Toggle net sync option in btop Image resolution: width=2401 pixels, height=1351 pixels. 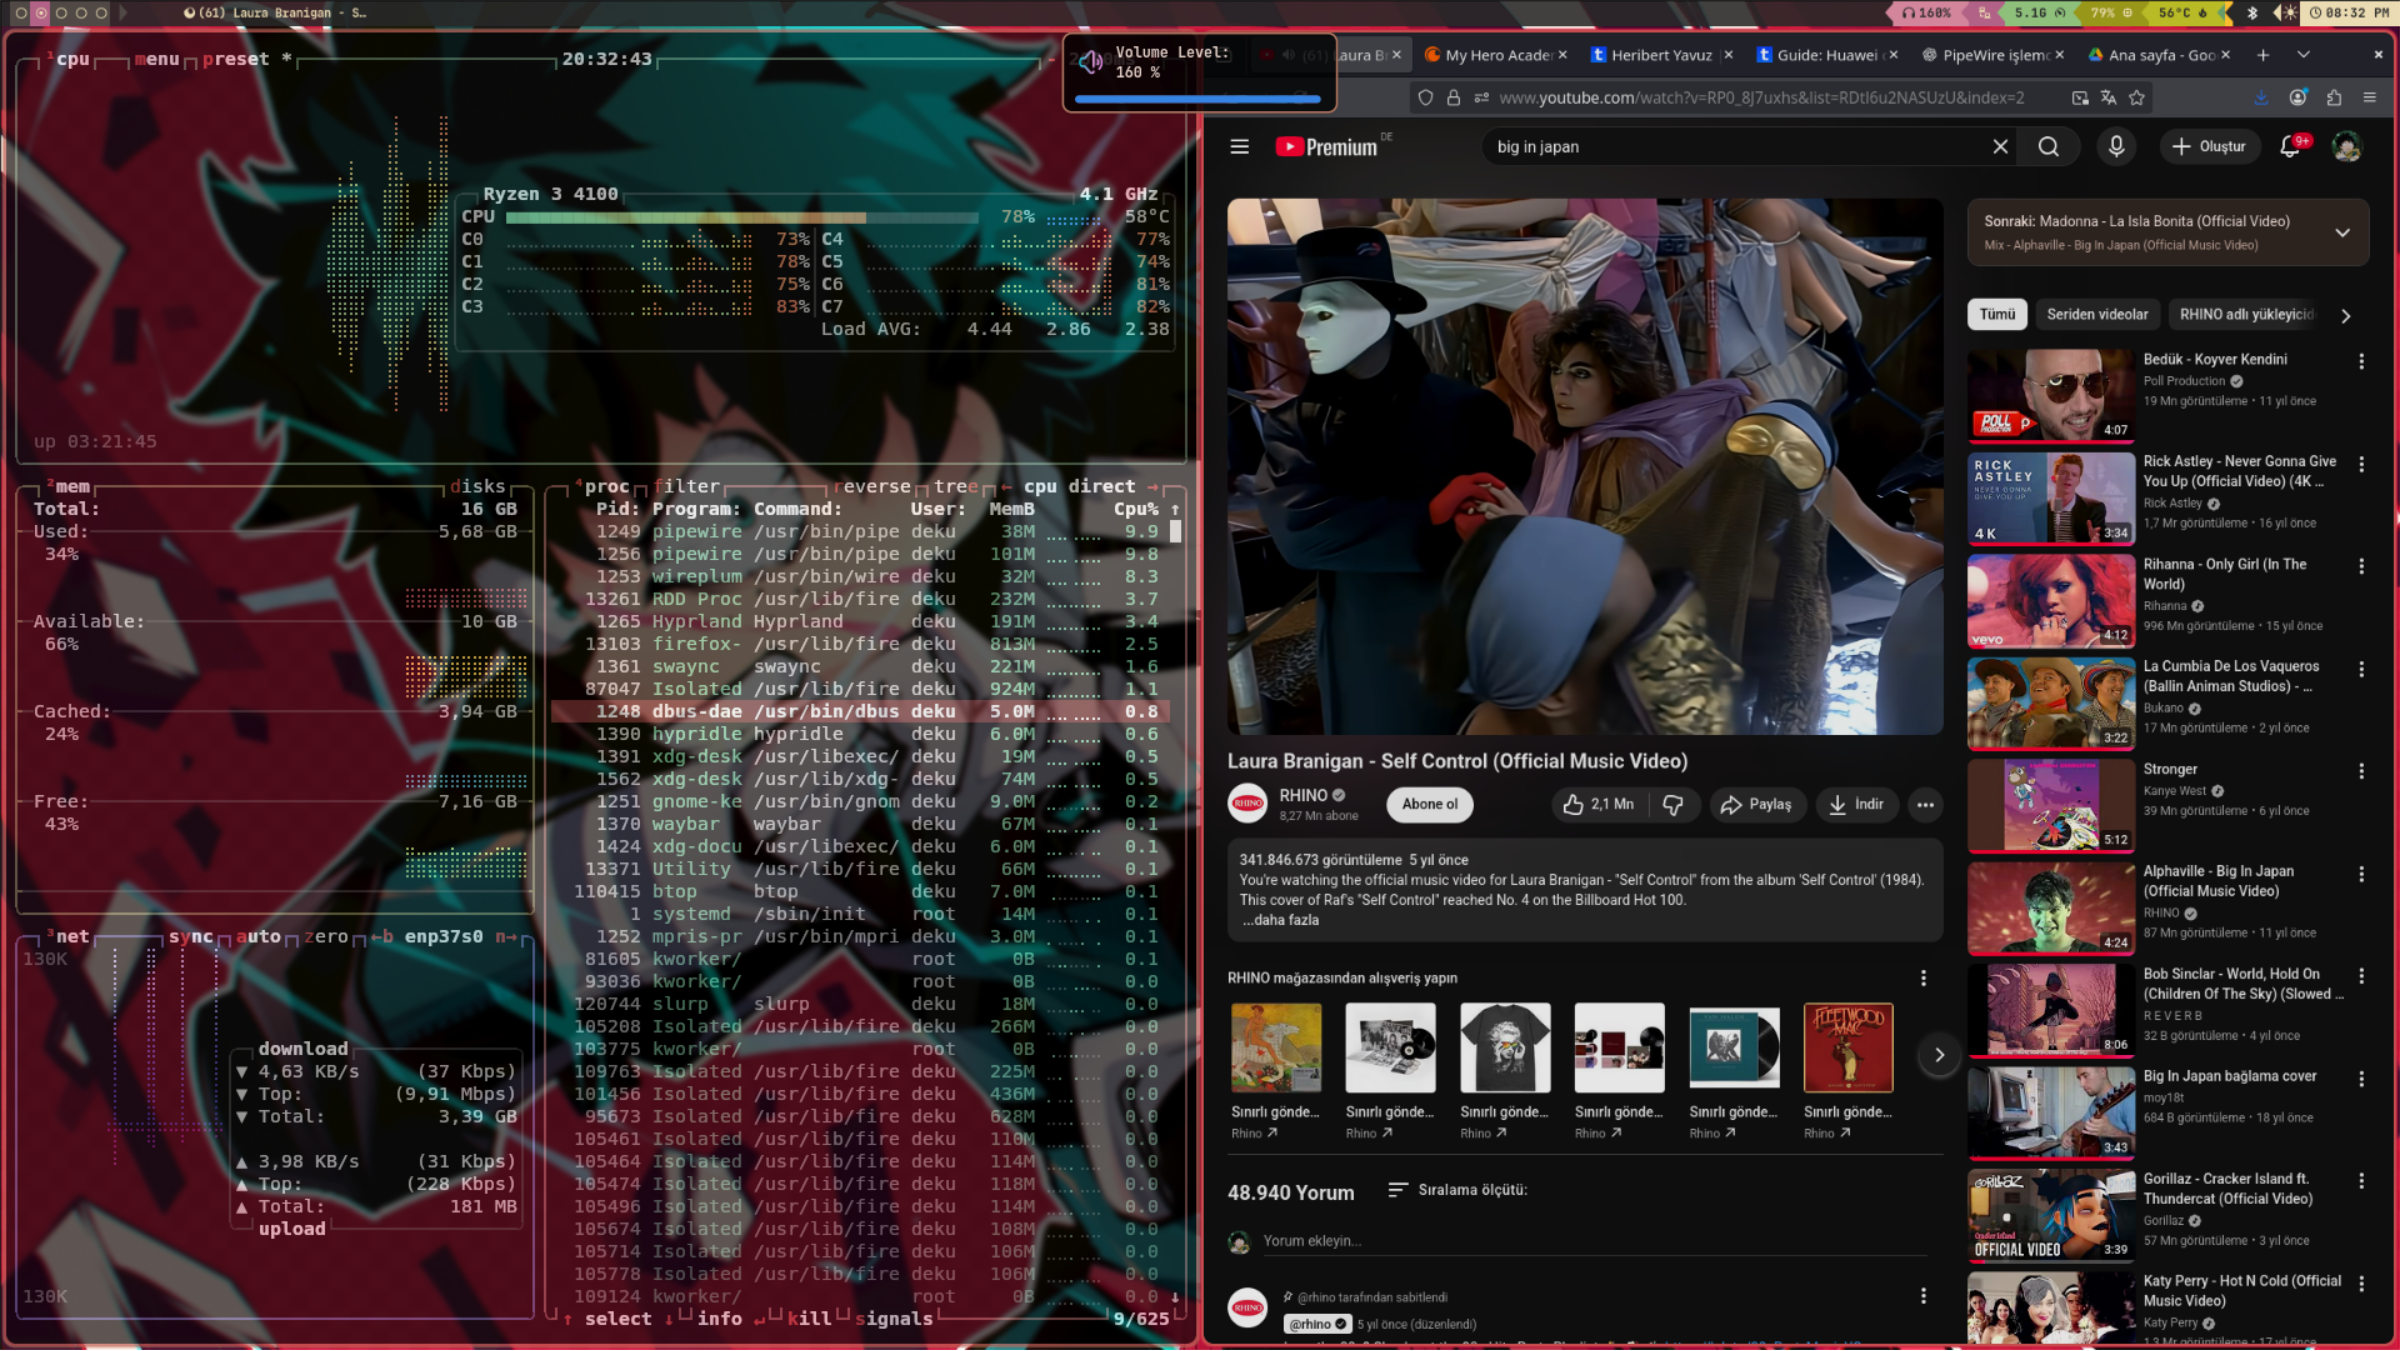tap(191, 936)
